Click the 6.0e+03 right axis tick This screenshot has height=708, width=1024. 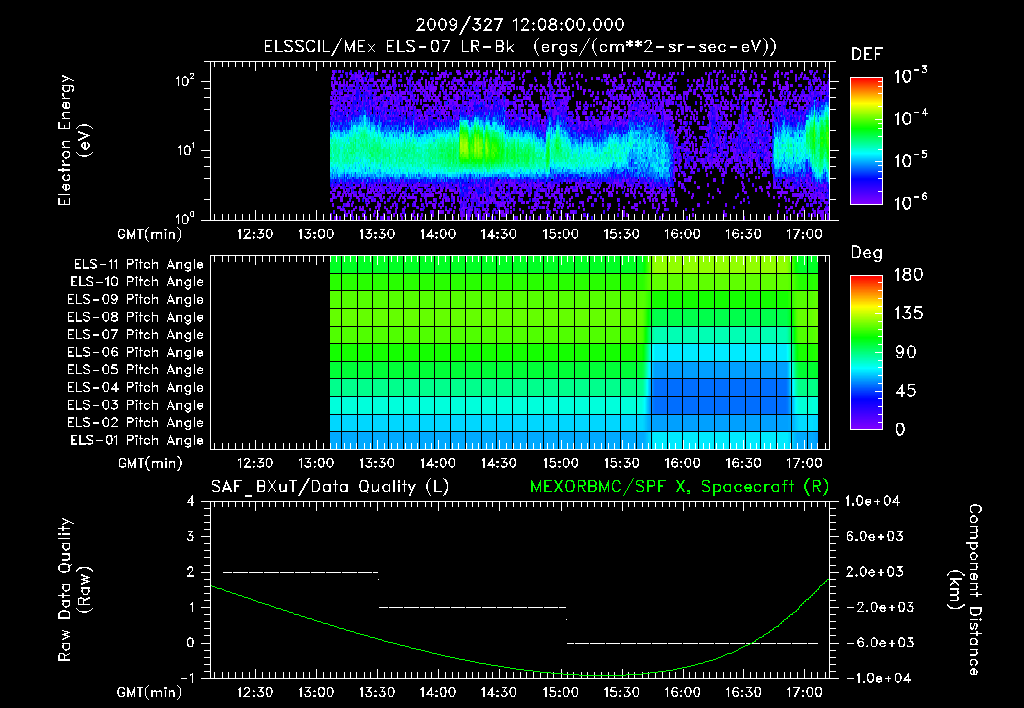point(875,537)
